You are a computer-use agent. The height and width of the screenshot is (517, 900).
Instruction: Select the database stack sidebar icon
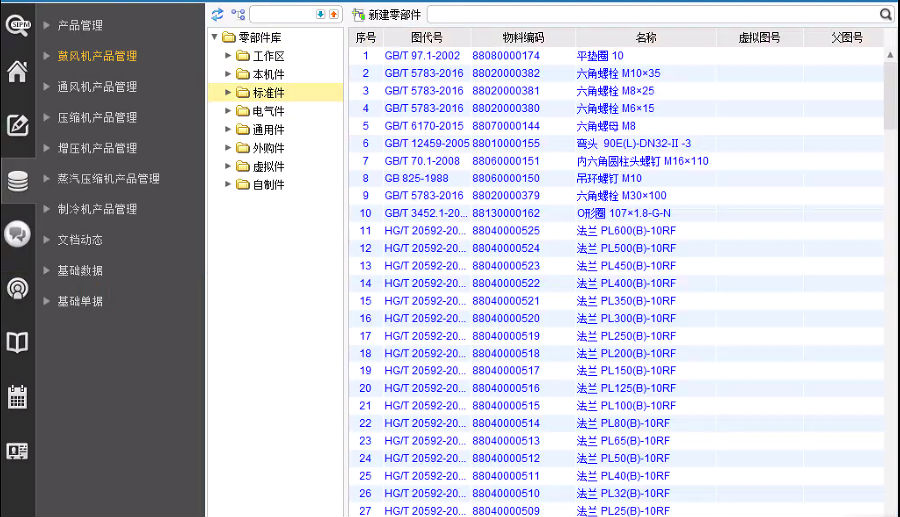pyautogui.click(x=17, y=181)
